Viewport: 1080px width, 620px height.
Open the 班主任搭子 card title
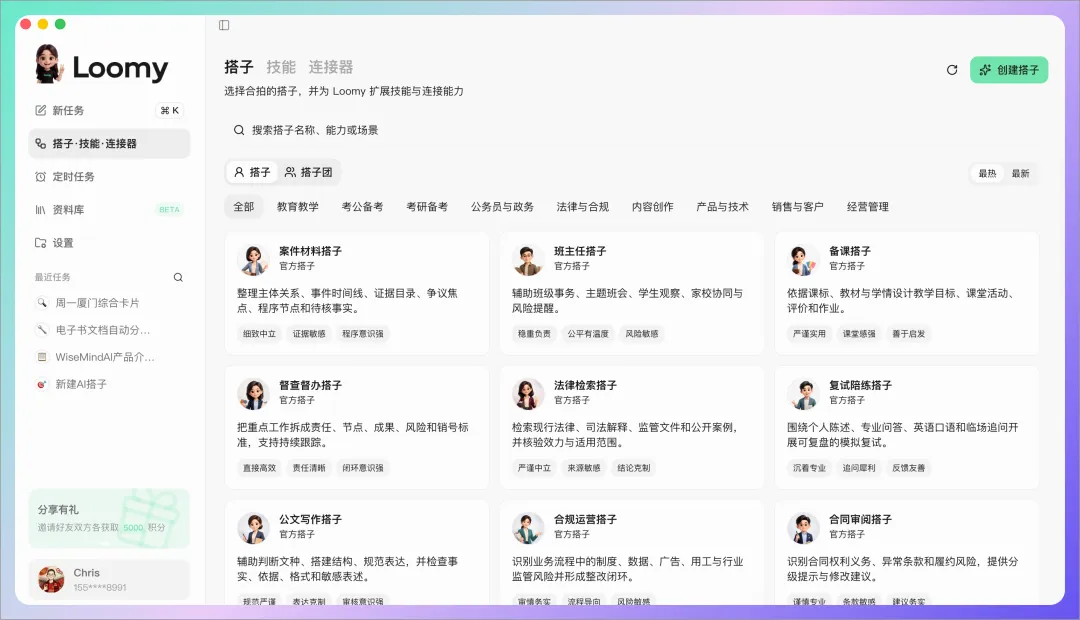click(580, 251)
